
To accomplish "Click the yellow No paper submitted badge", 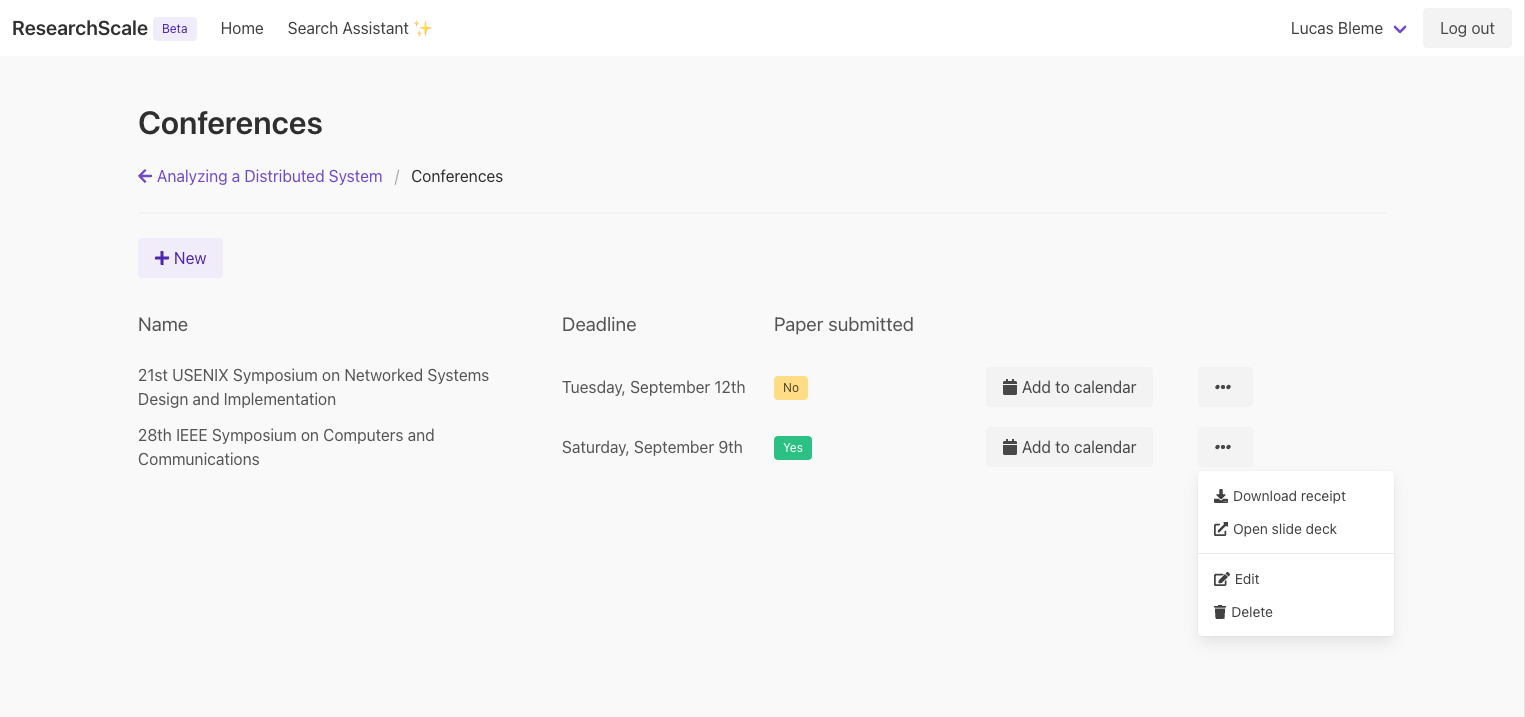I will click(x=791, y=387).
